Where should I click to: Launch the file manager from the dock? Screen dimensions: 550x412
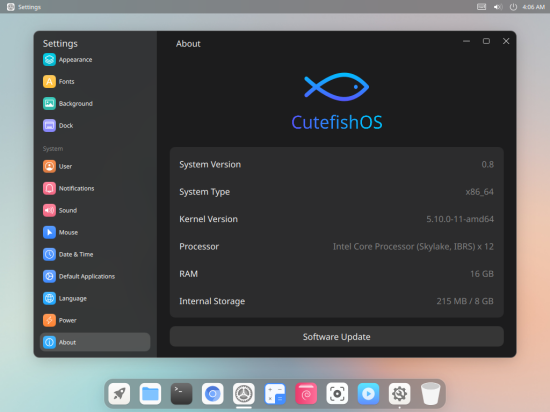[150, 394]
